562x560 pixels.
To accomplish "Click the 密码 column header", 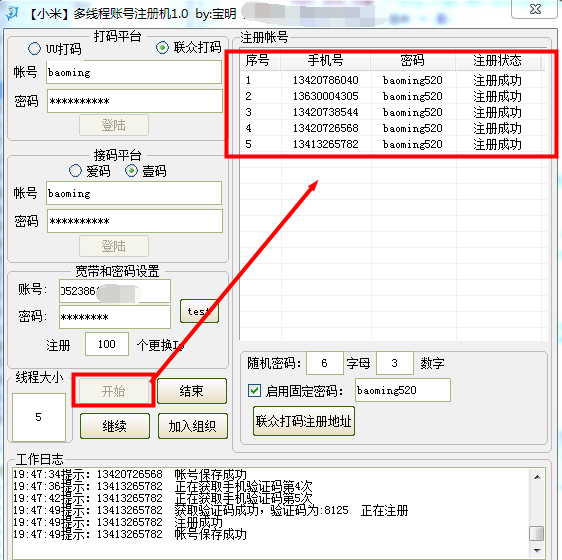I will coord(413,60).
